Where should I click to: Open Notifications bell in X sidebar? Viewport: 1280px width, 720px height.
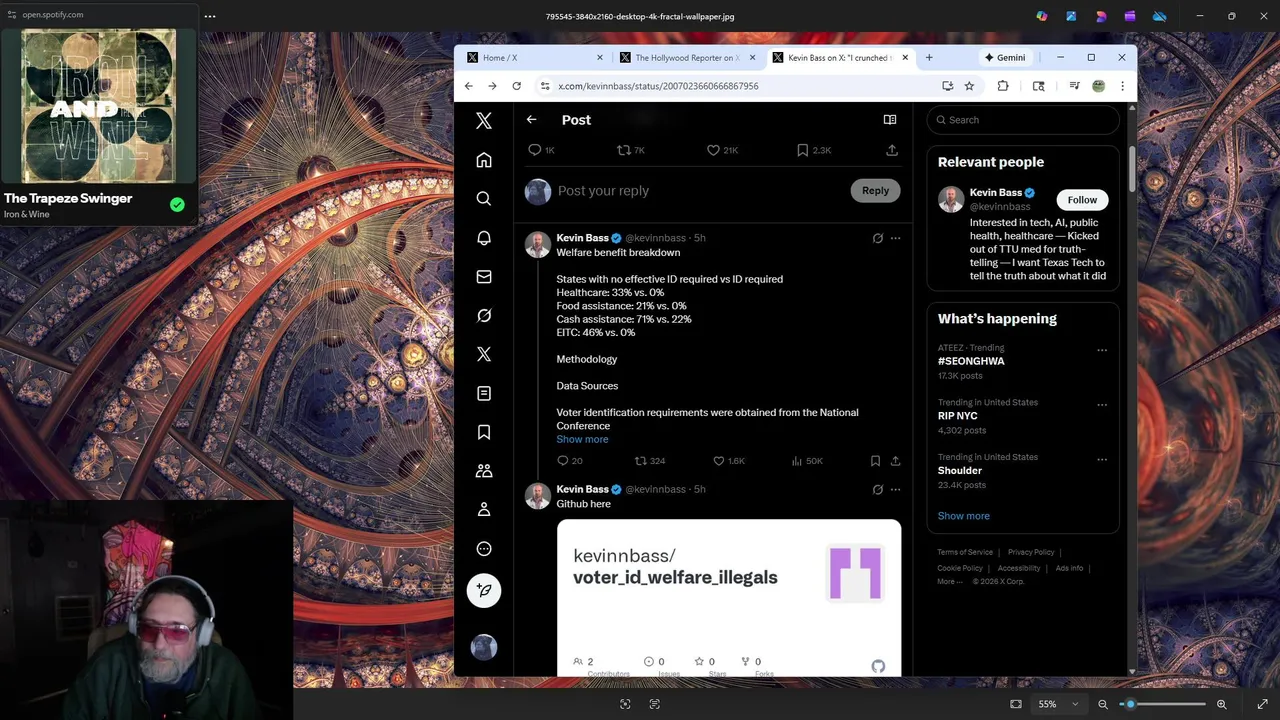click(x=484, y=238)
